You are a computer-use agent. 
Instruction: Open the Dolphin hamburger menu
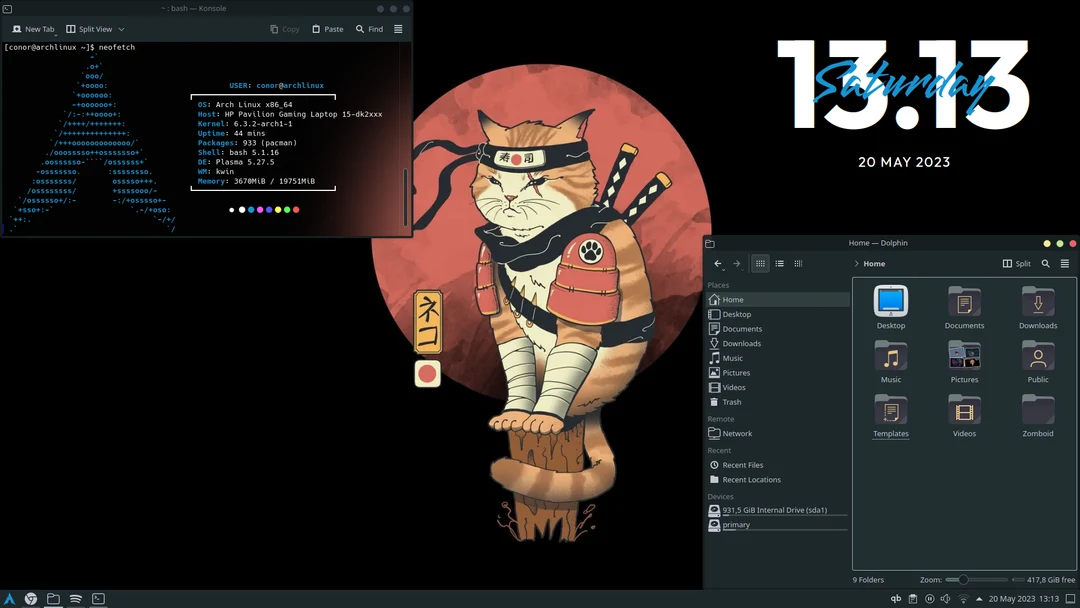click(1066, 263)
